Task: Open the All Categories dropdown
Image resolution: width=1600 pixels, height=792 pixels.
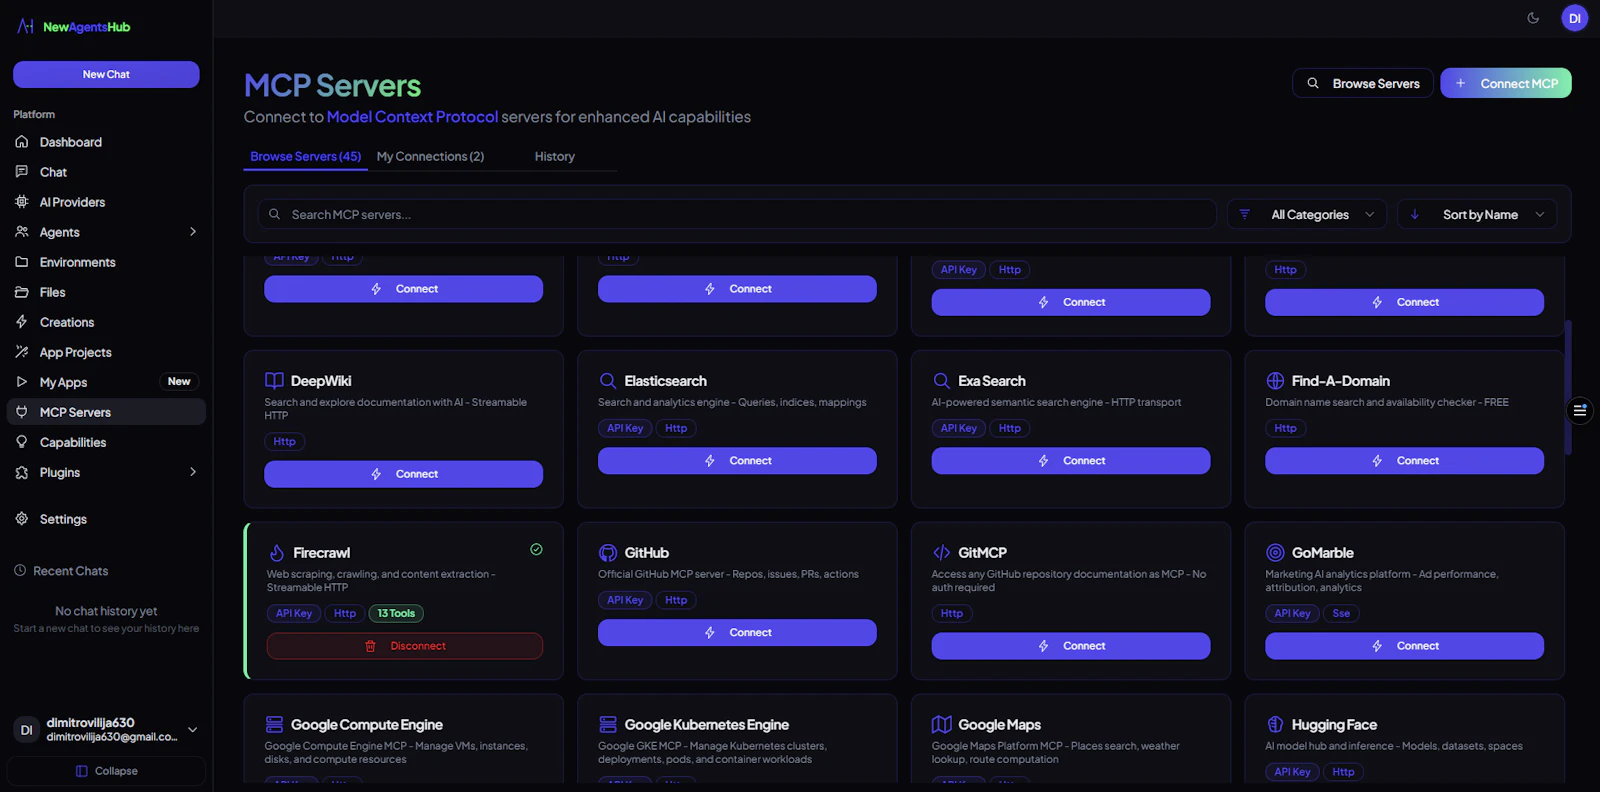Action: pos(1307,214)
